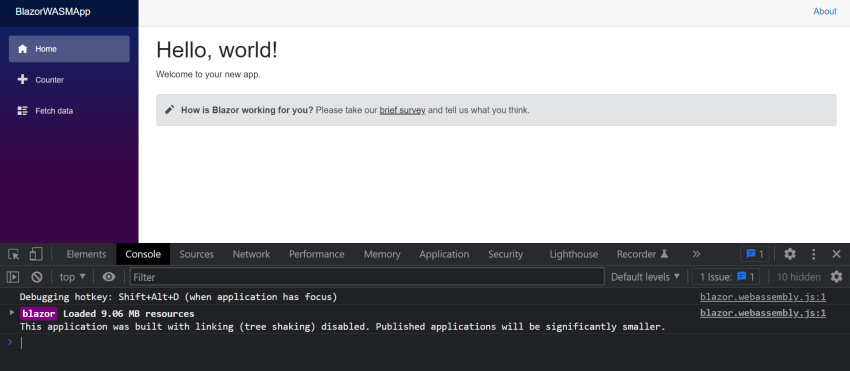Click the About link

pyautogui.click(x=825, y=11)
